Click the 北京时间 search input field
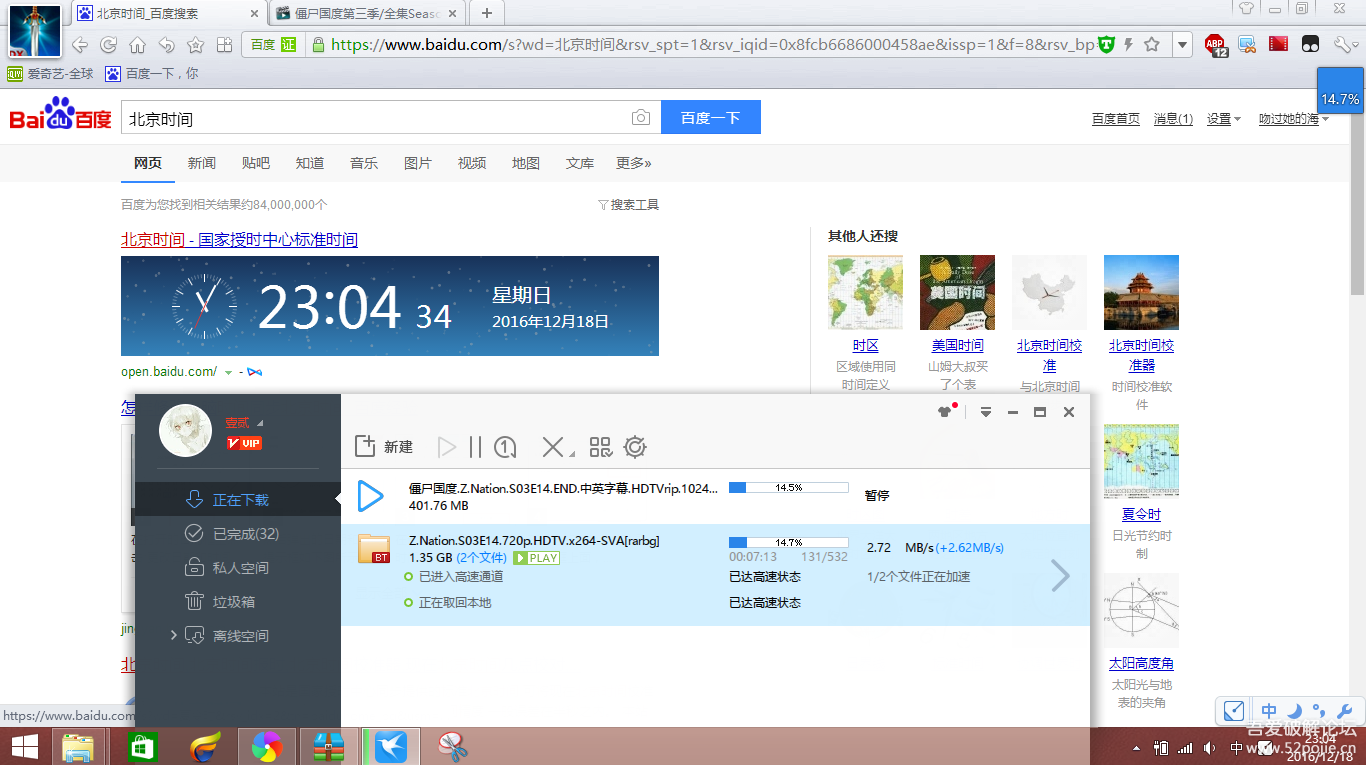Viewport: 1366px width, 765px height. (375, 118)
